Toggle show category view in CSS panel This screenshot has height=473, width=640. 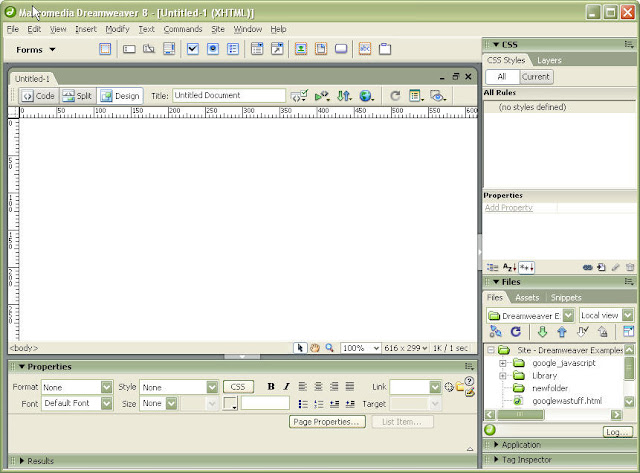(x=493, y=268)
